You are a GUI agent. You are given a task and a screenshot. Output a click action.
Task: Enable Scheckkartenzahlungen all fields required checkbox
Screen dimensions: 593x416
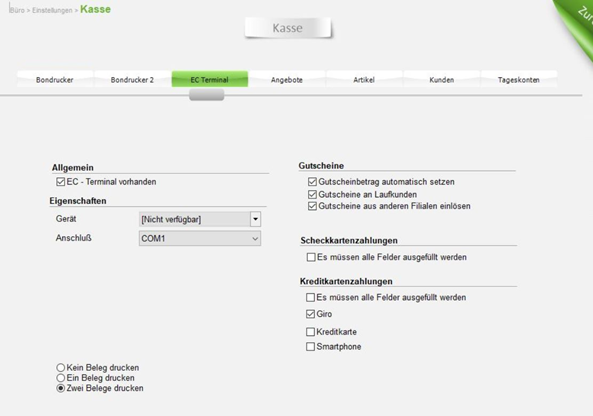(x=311, y=257)
